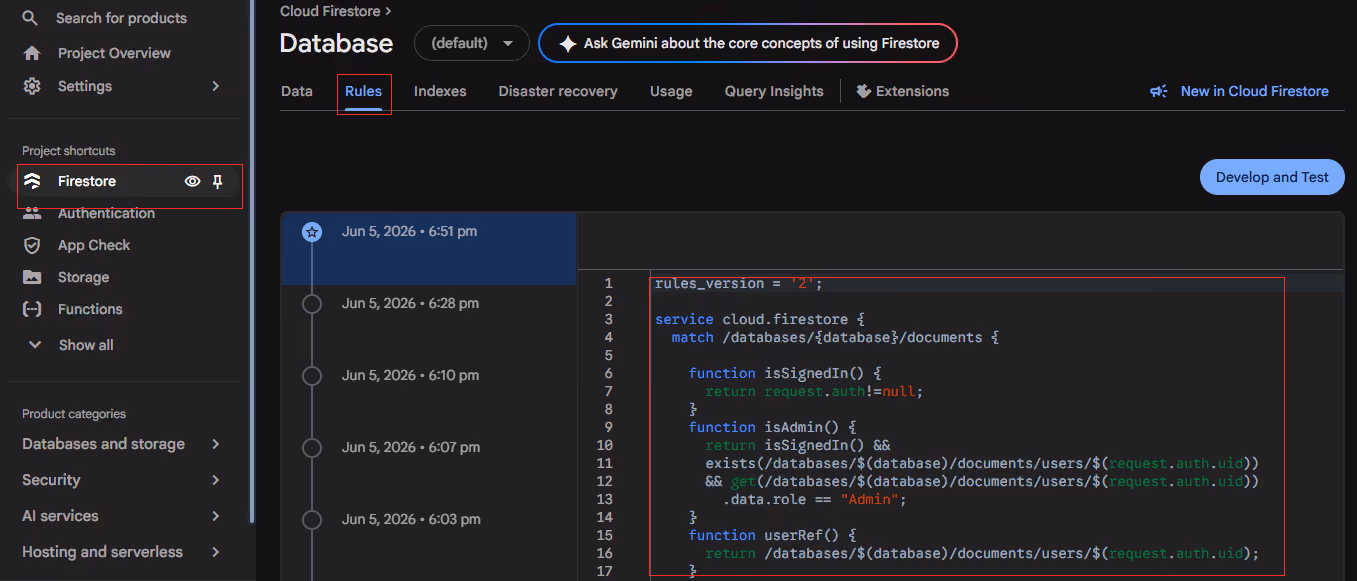Click the timeline circle for 6:03 pm version

[312, 520]
